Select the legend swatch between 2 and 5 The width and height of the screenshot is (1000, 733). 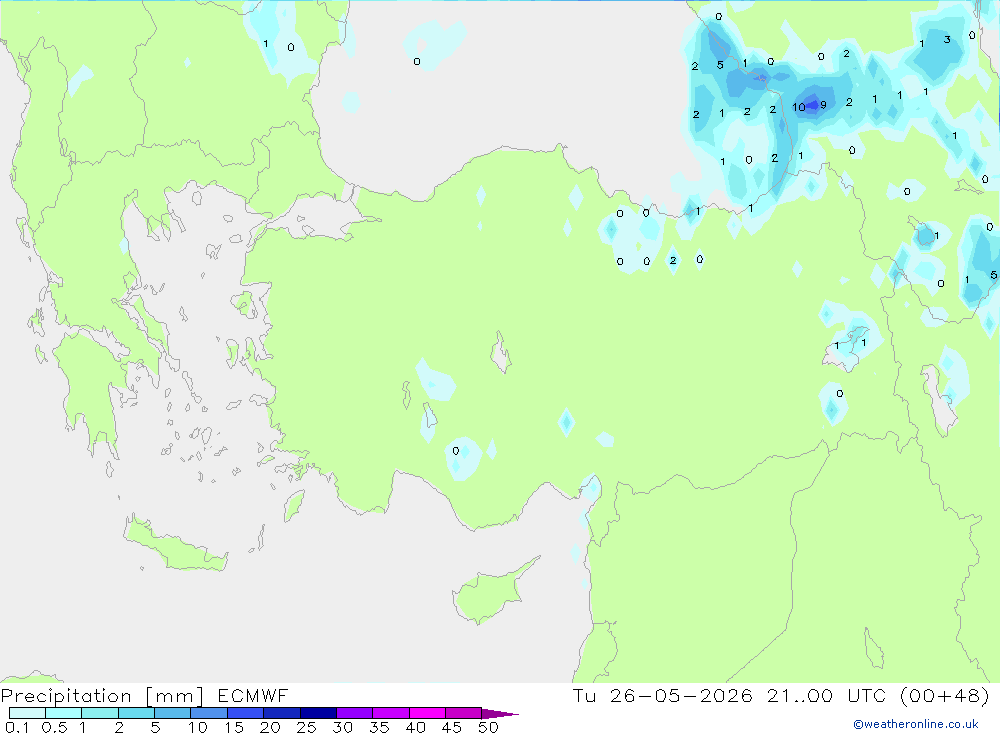coord(136,713)
